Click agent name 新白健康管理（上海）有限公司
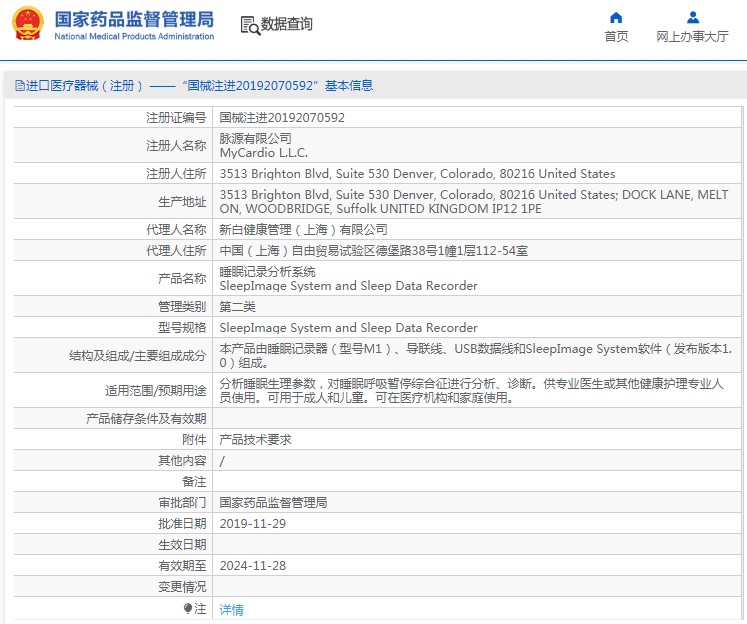The width and height of the screenshot is (747, 624). click(x=303, y=230)
